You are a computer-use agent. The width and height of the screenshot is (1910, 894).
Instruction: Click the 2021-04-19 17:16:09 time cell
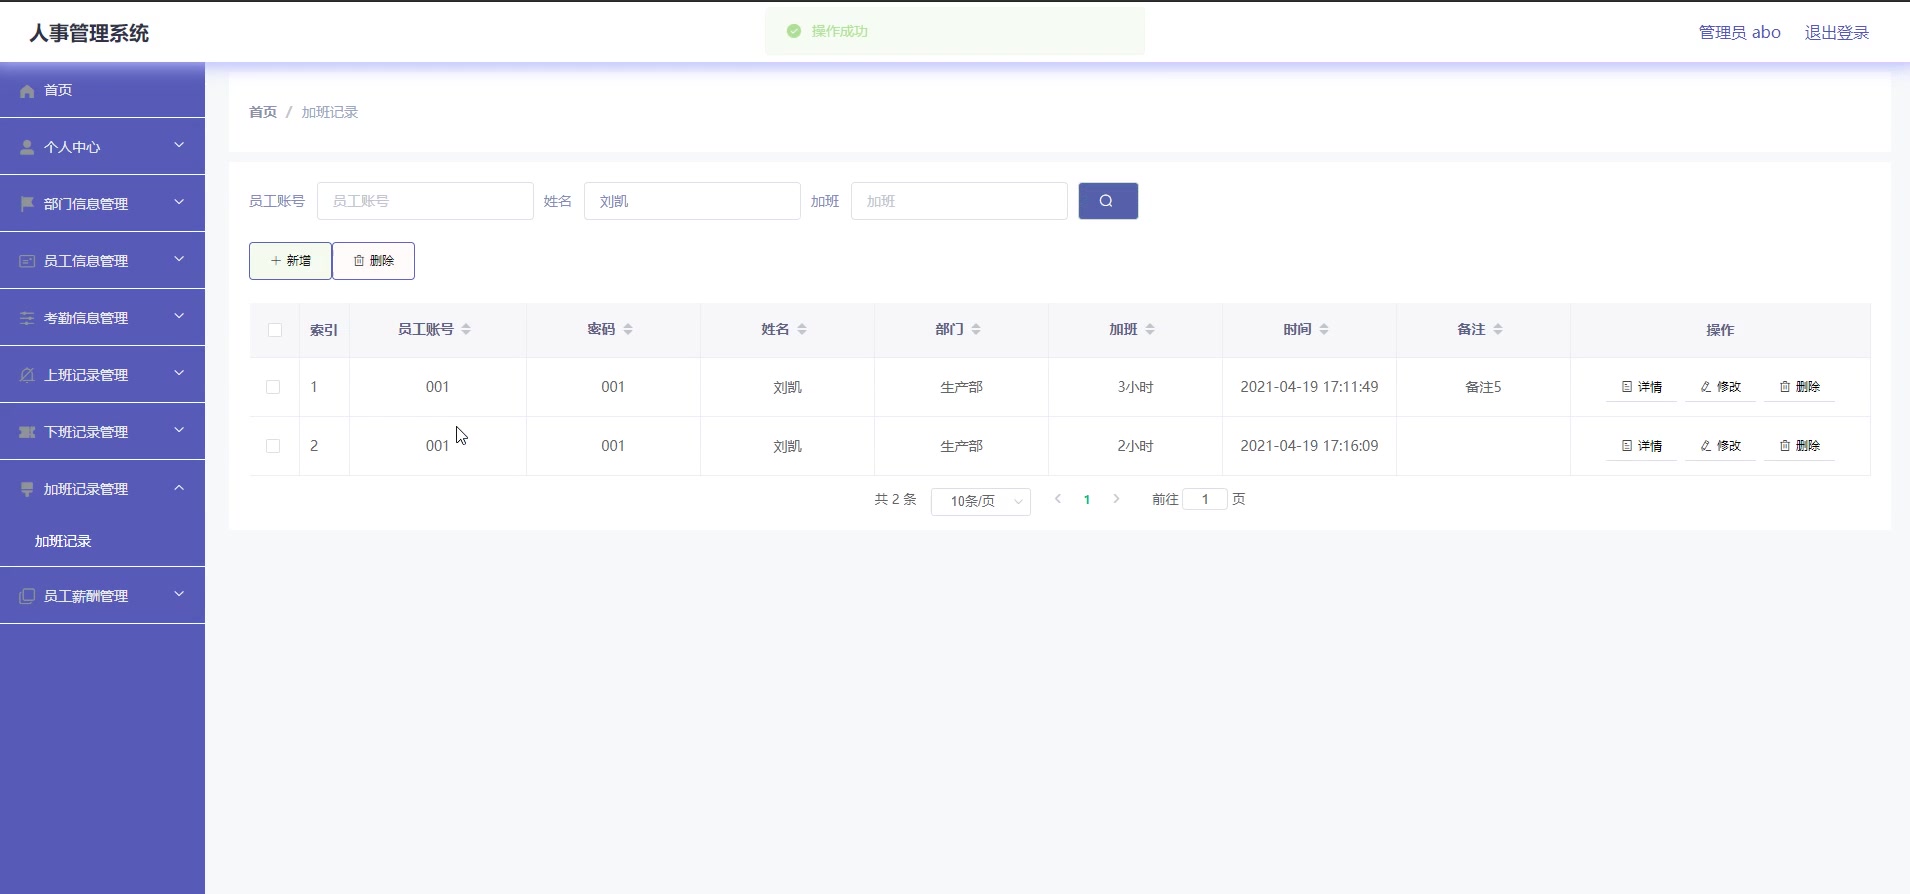tap(1309, 446)
